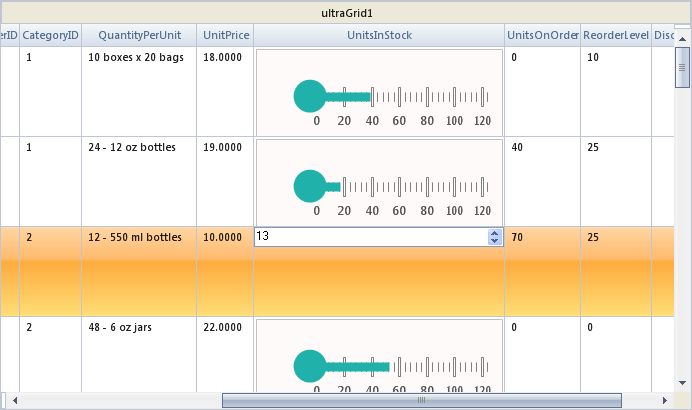
Task: Sort by the UnitsInStock column header
Action: [379, 35]
